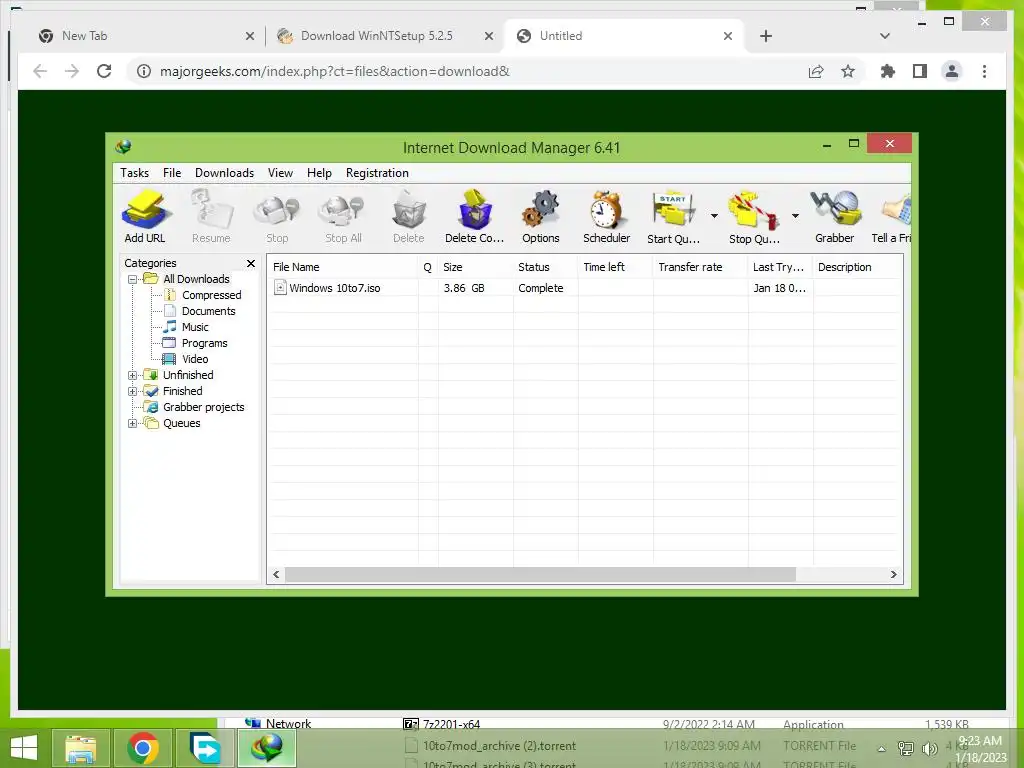
Task: Click the volume icon in system tray
Action: pos(929,748)
